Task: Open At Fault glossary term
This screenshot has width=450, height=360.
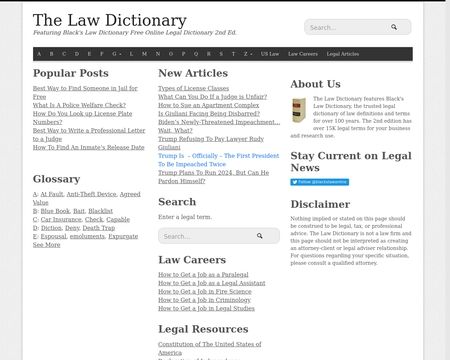Action: coord(52,194)
